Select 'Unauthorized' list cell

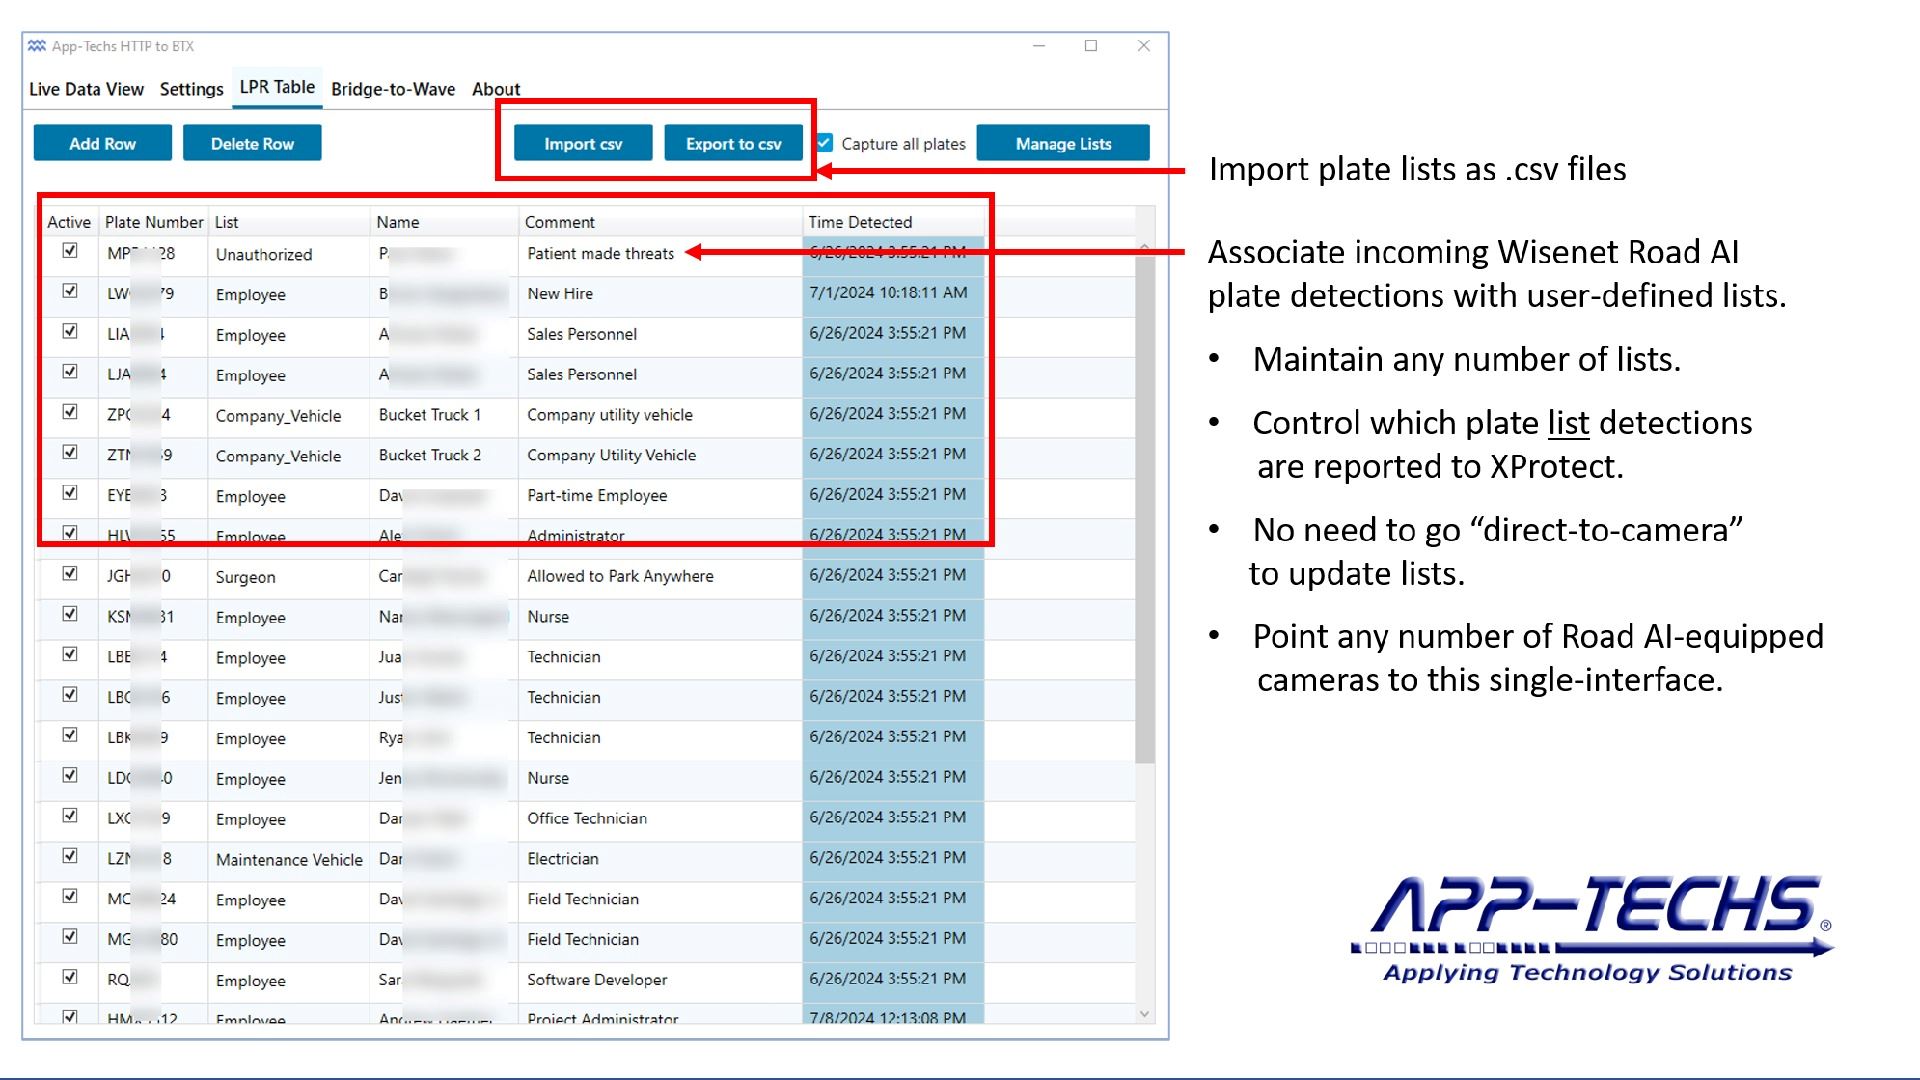[288, 255]
